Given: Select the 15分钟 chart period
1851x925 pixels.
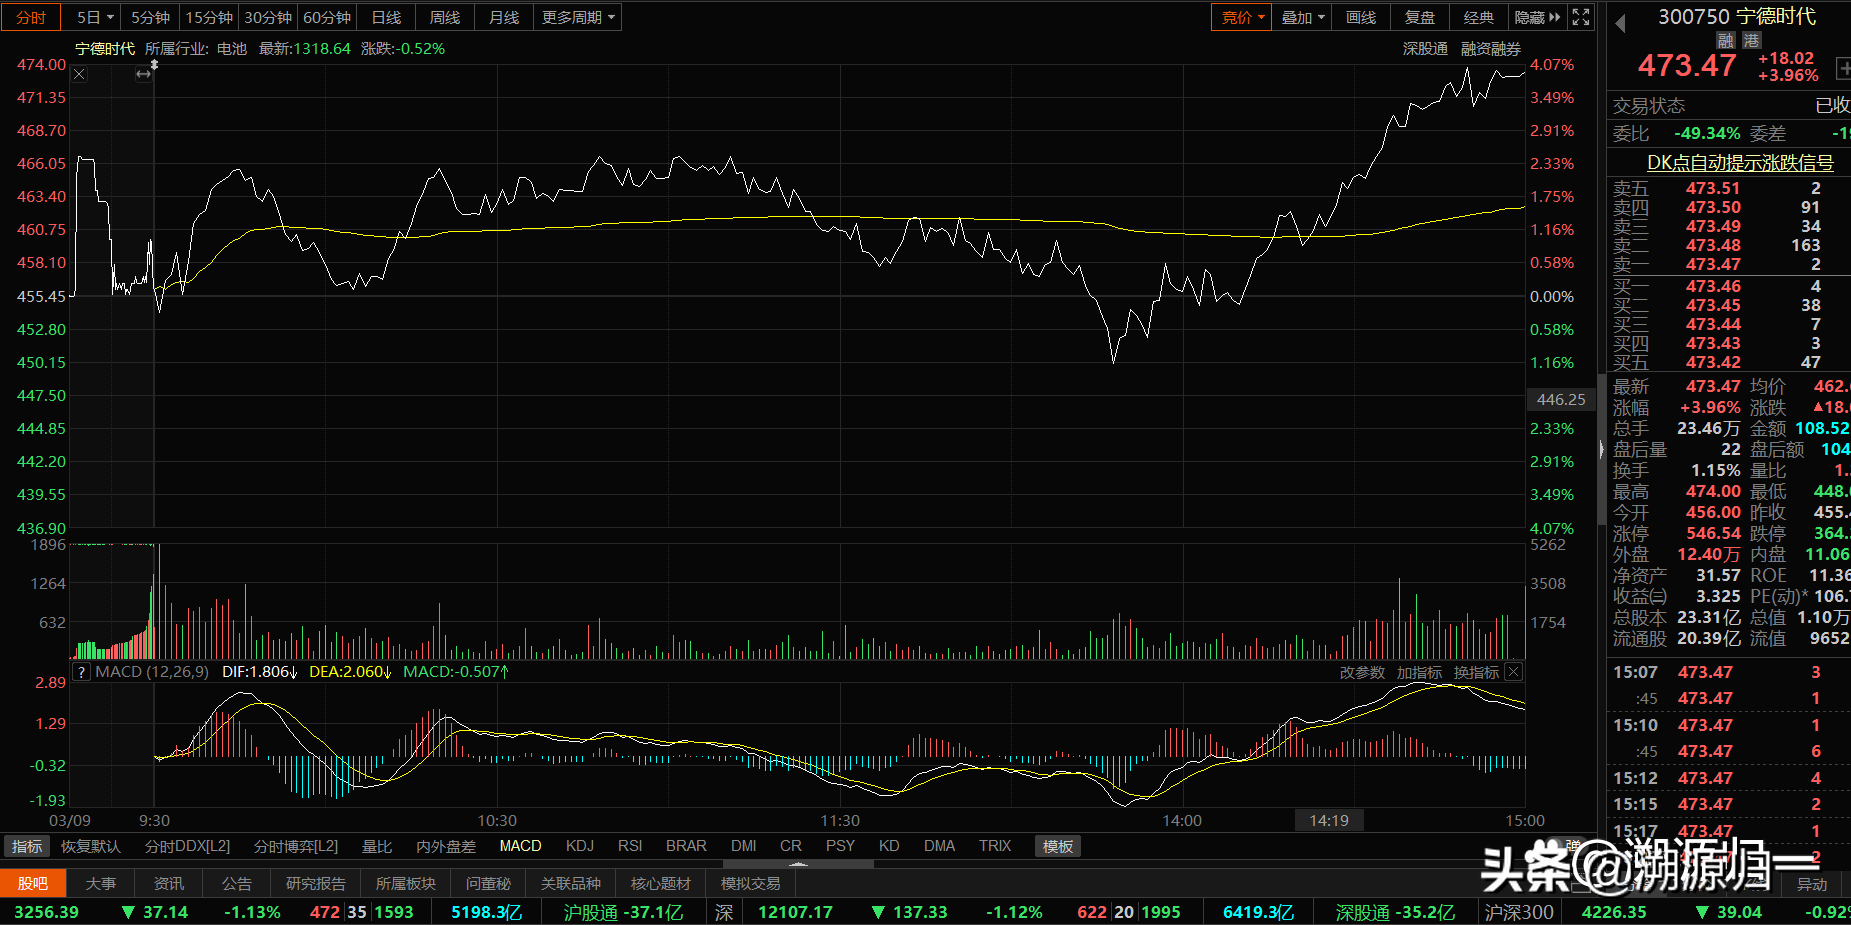Looking at the screenshot, I should 209,17.
